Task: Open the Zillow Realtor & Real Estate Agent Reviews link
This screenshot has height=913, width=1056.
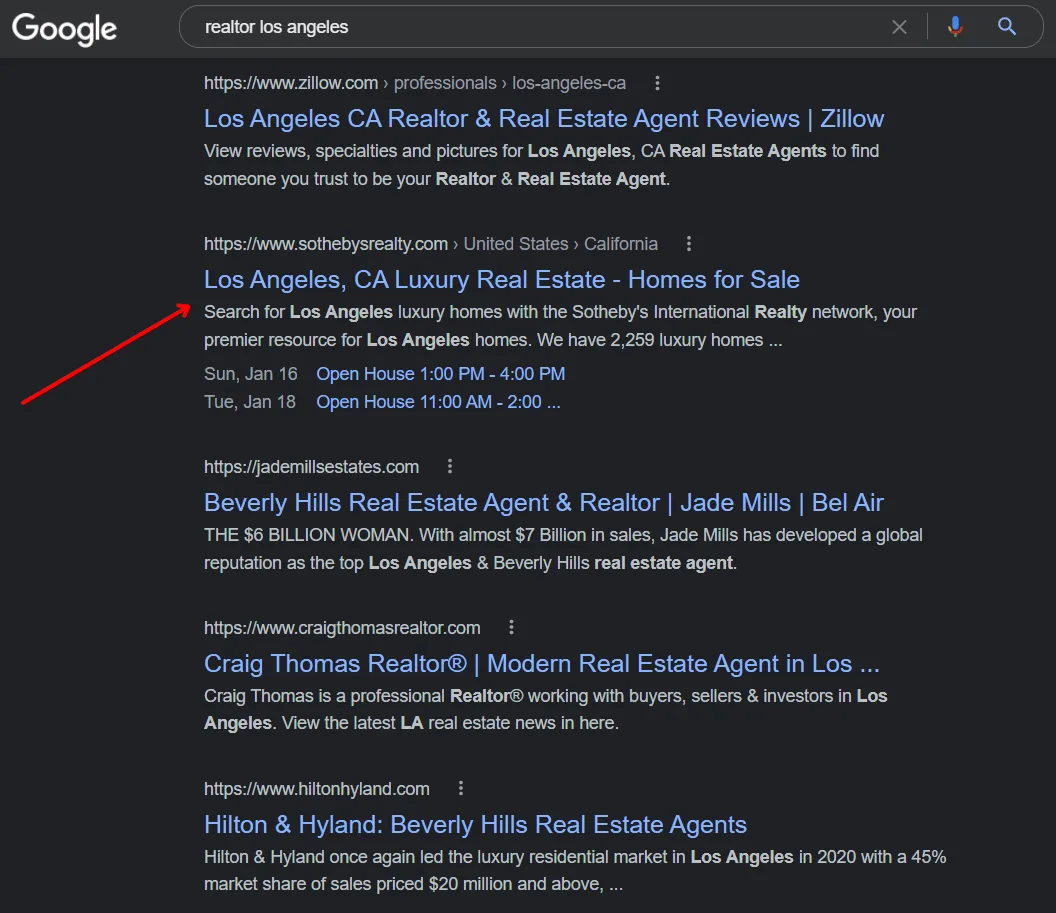Action: [x=543, y=119]
